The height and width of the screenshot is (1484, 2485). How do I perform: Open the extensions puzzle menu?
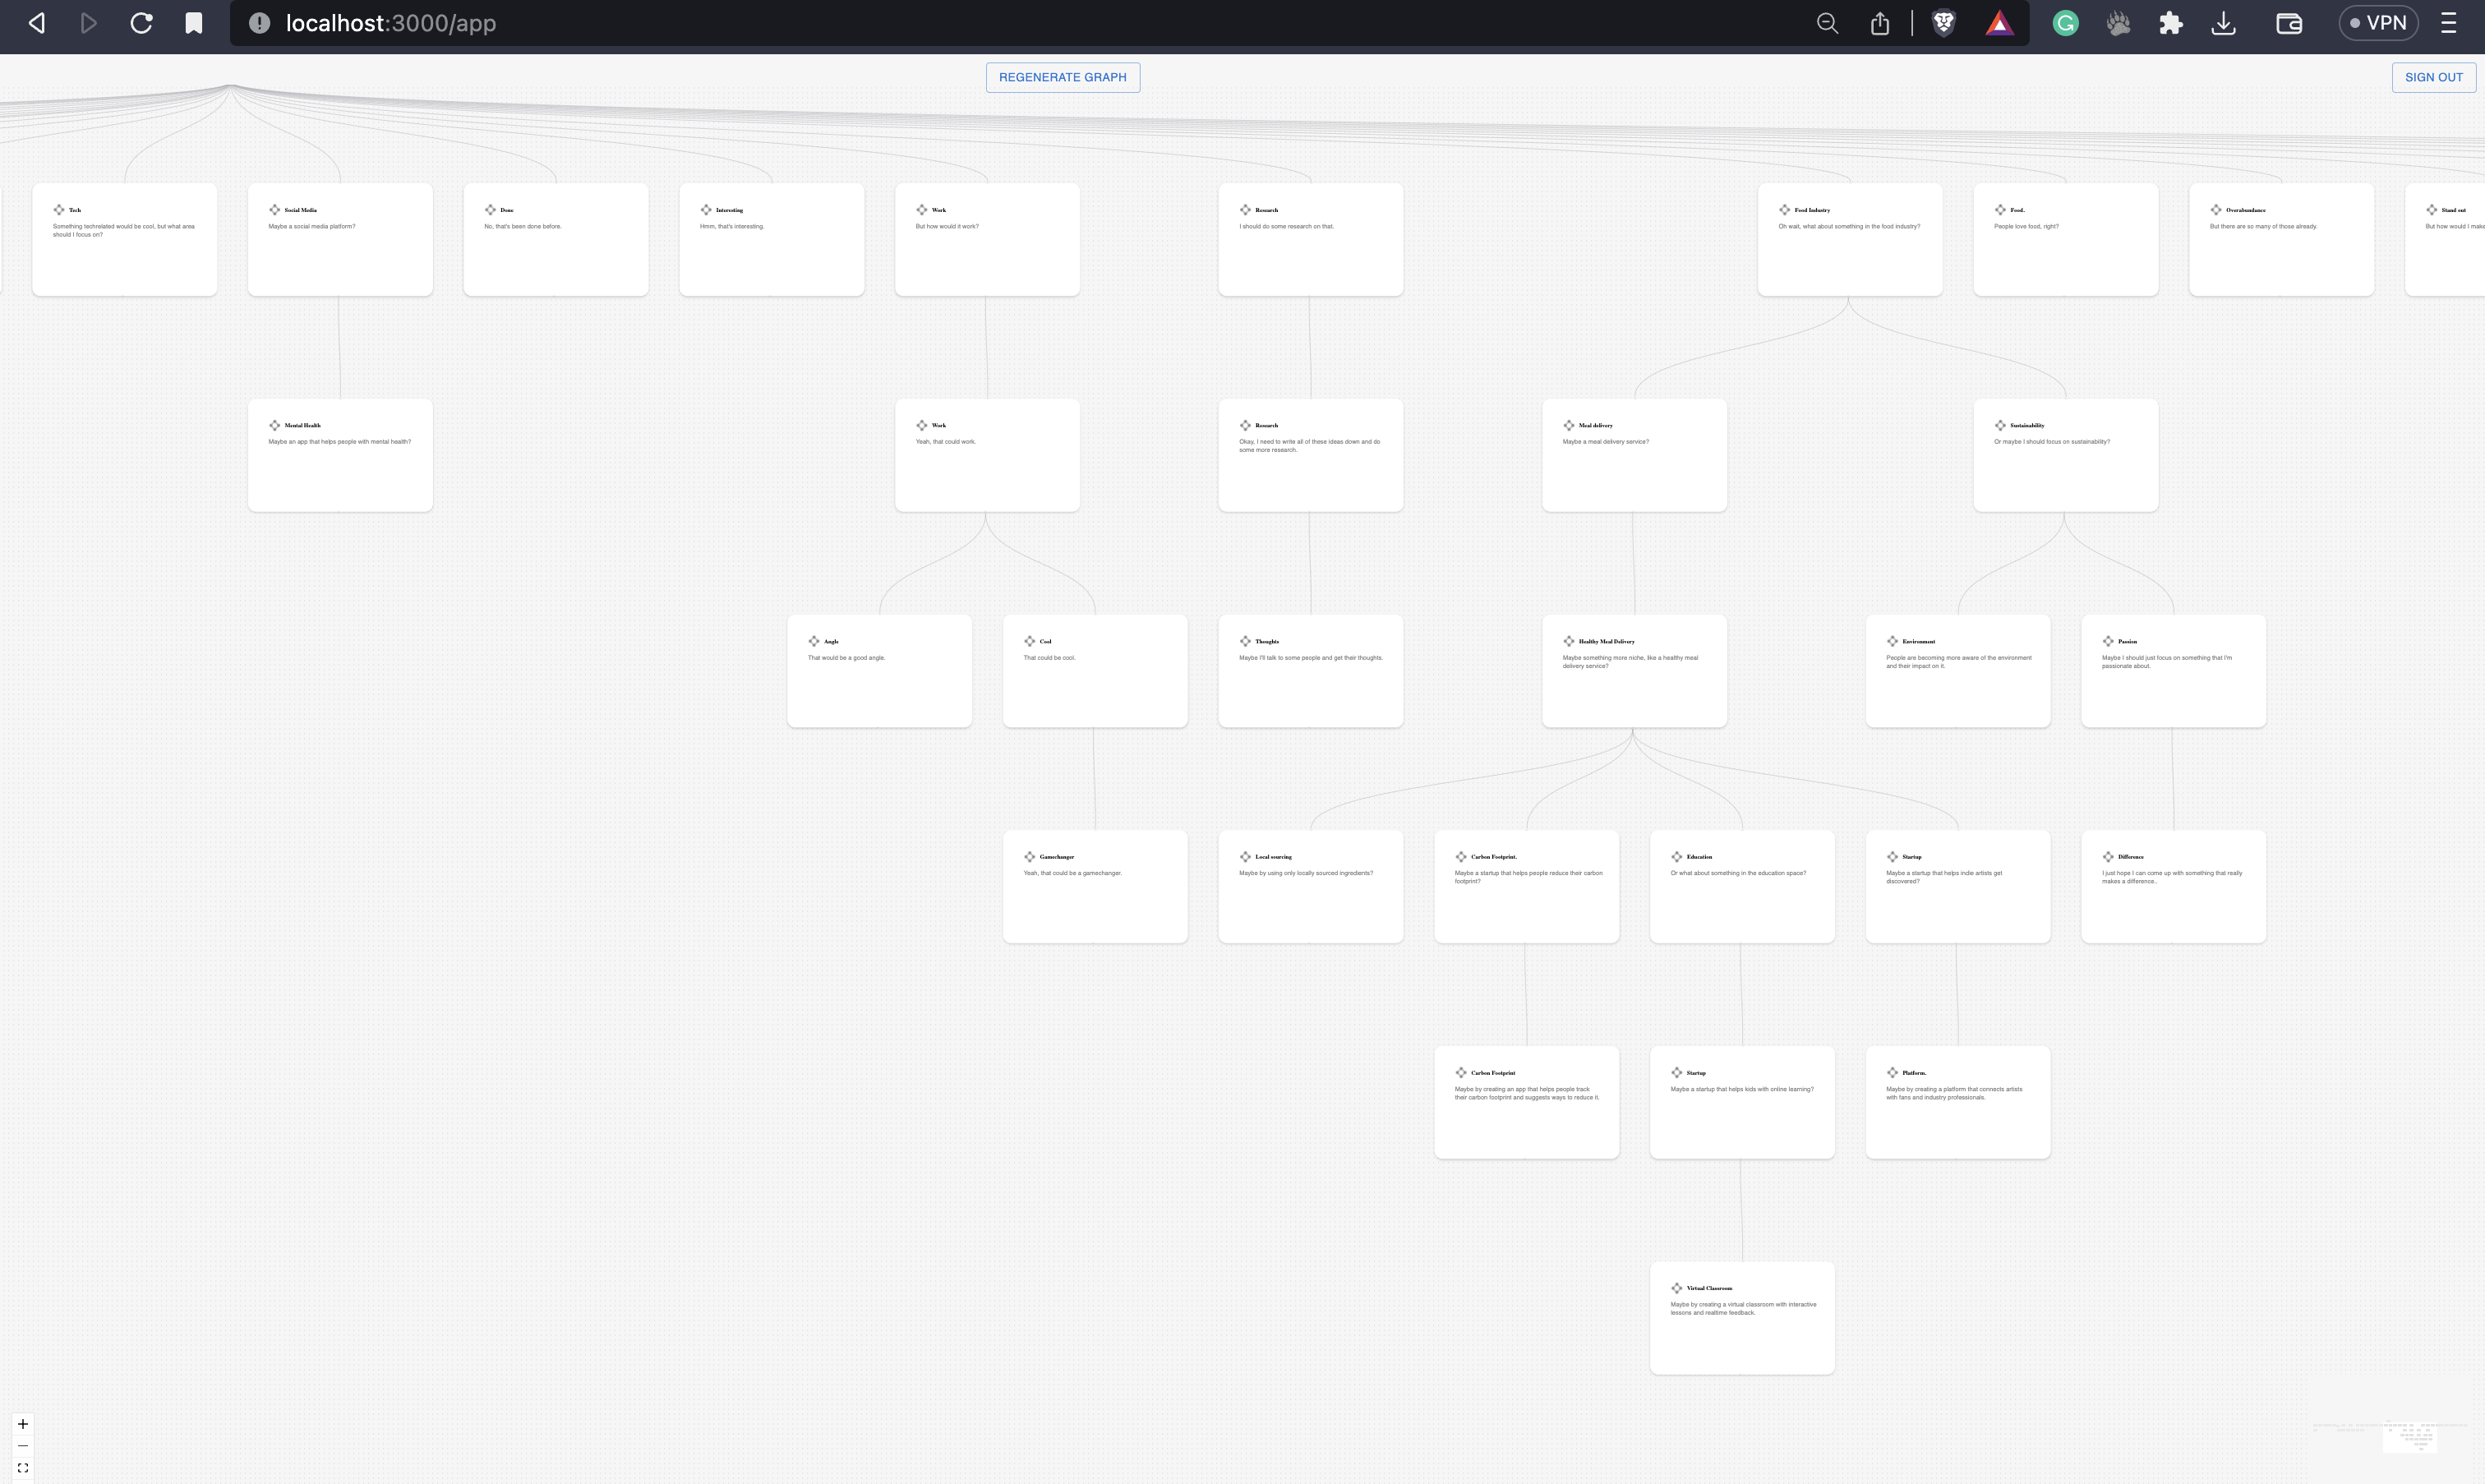point(2170,23)
